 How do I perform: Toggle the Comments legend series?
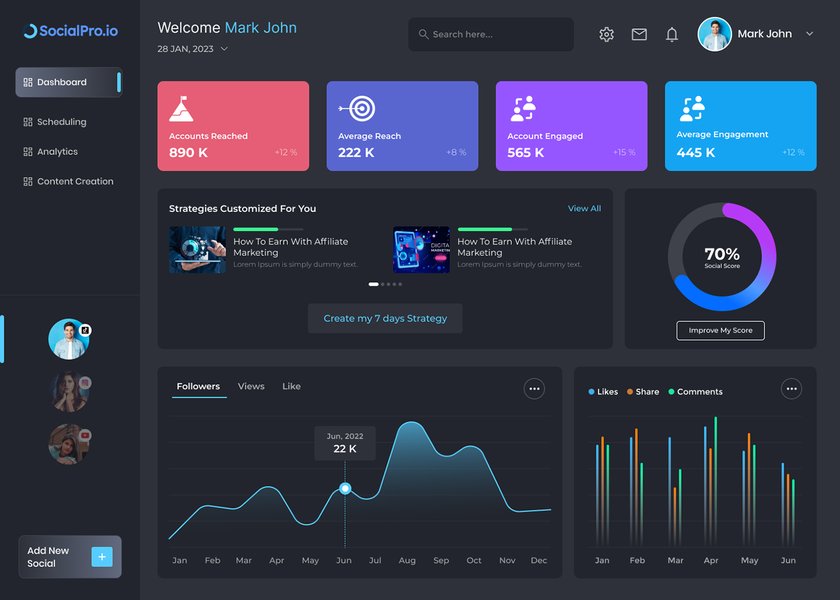[x=695, y=392]
